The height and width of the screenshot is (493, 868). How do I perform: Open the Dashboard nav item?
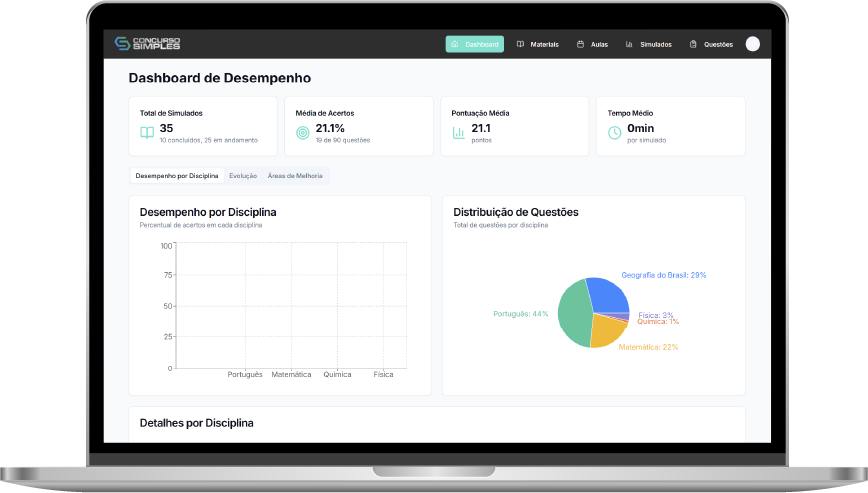click(475, 44)
